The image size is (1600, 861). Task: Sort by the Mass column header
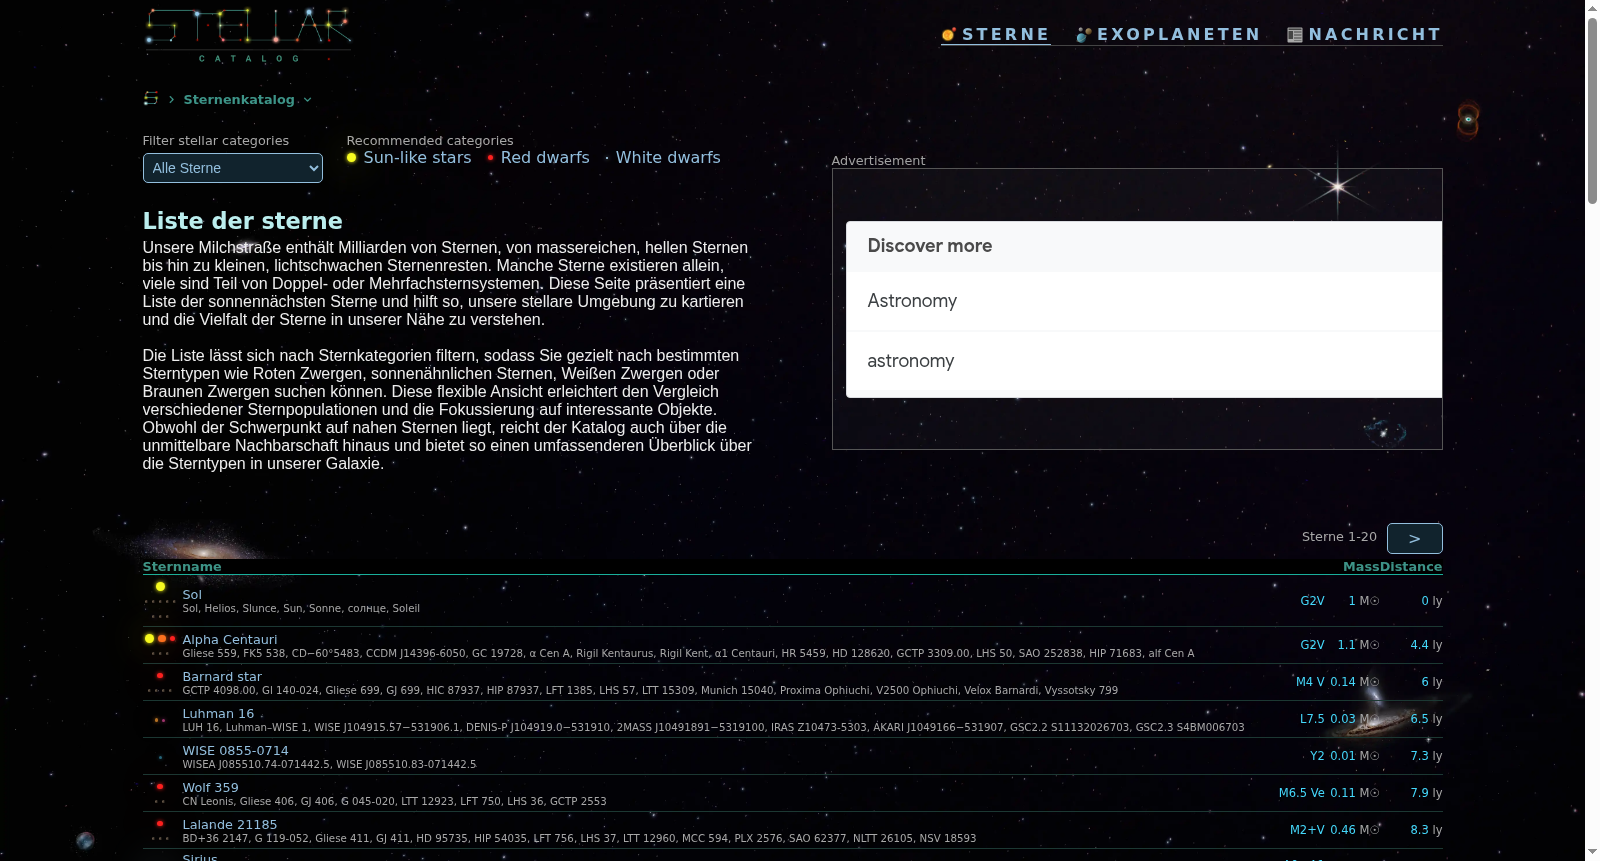click(x=1361, y=567)
